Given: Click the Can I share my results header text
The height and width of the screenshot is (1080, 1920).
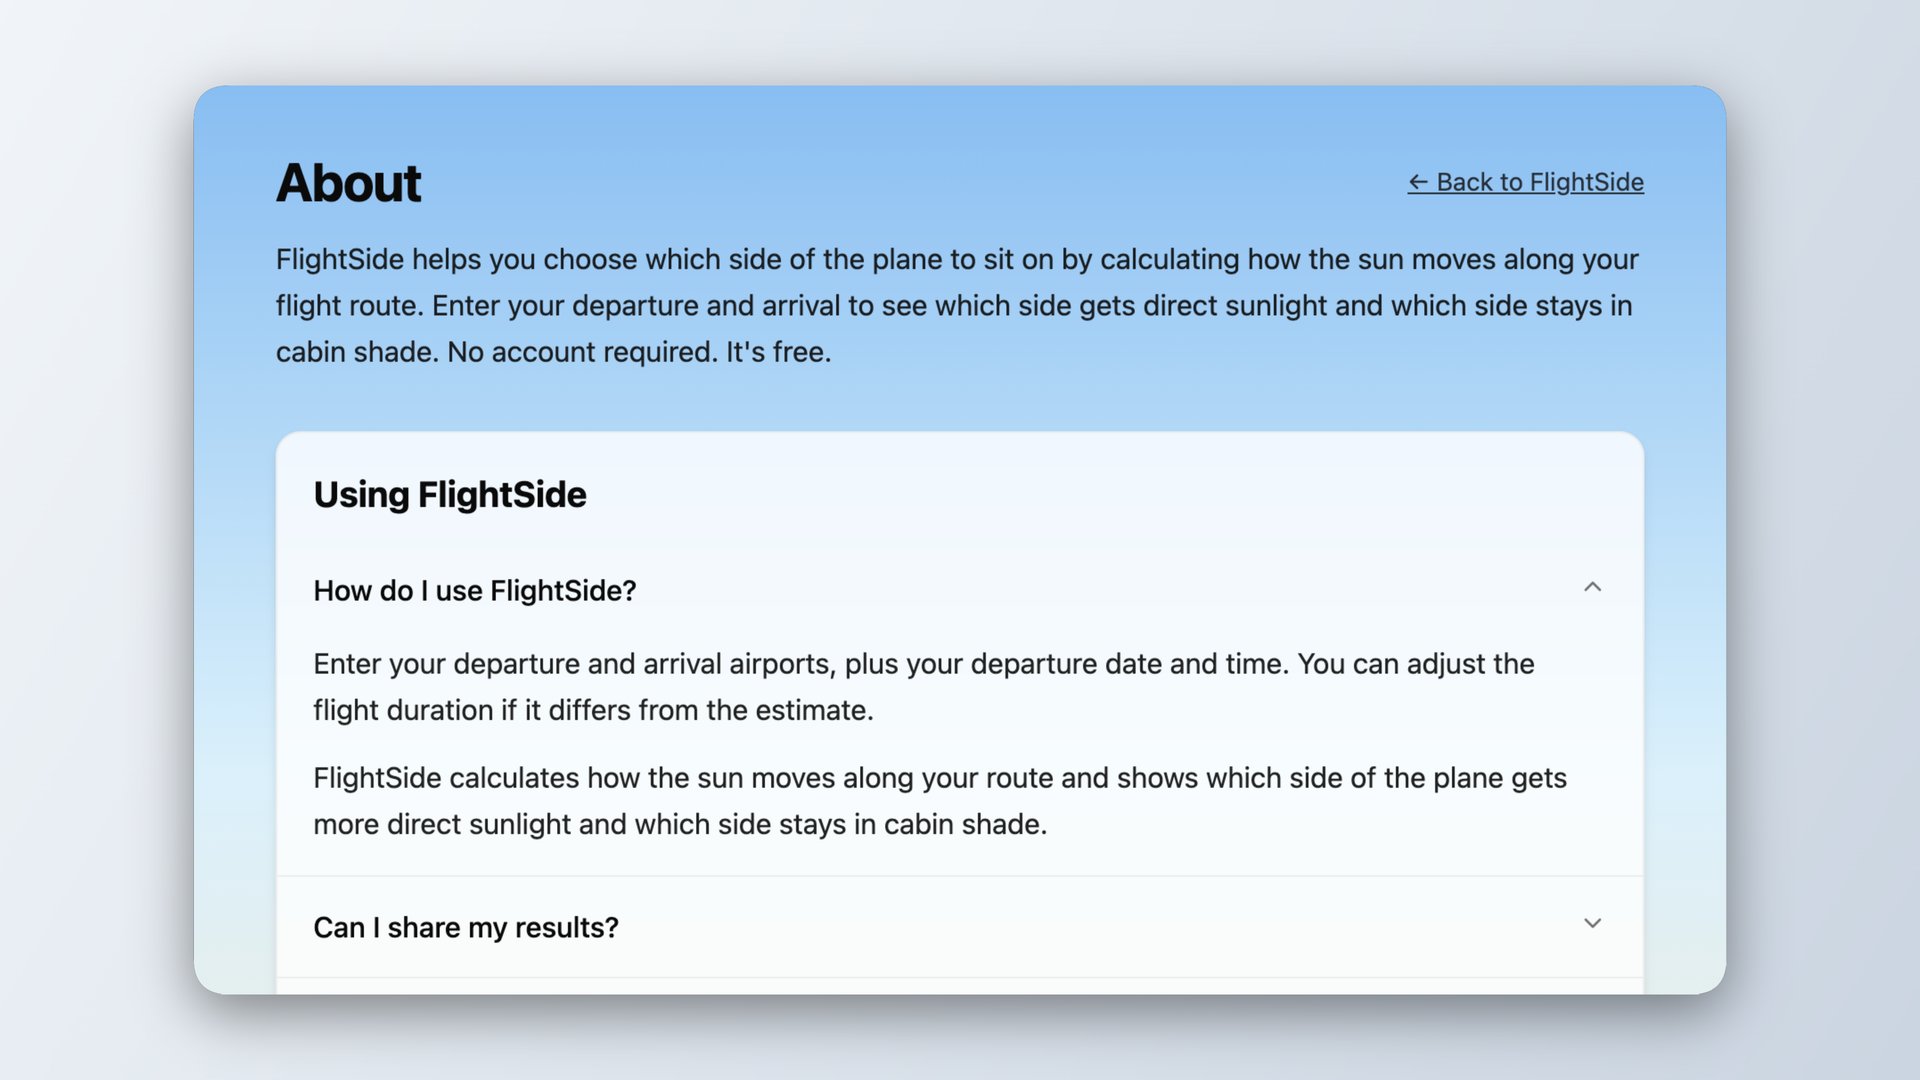Looking at the screenshot, I should coord(466,927).
